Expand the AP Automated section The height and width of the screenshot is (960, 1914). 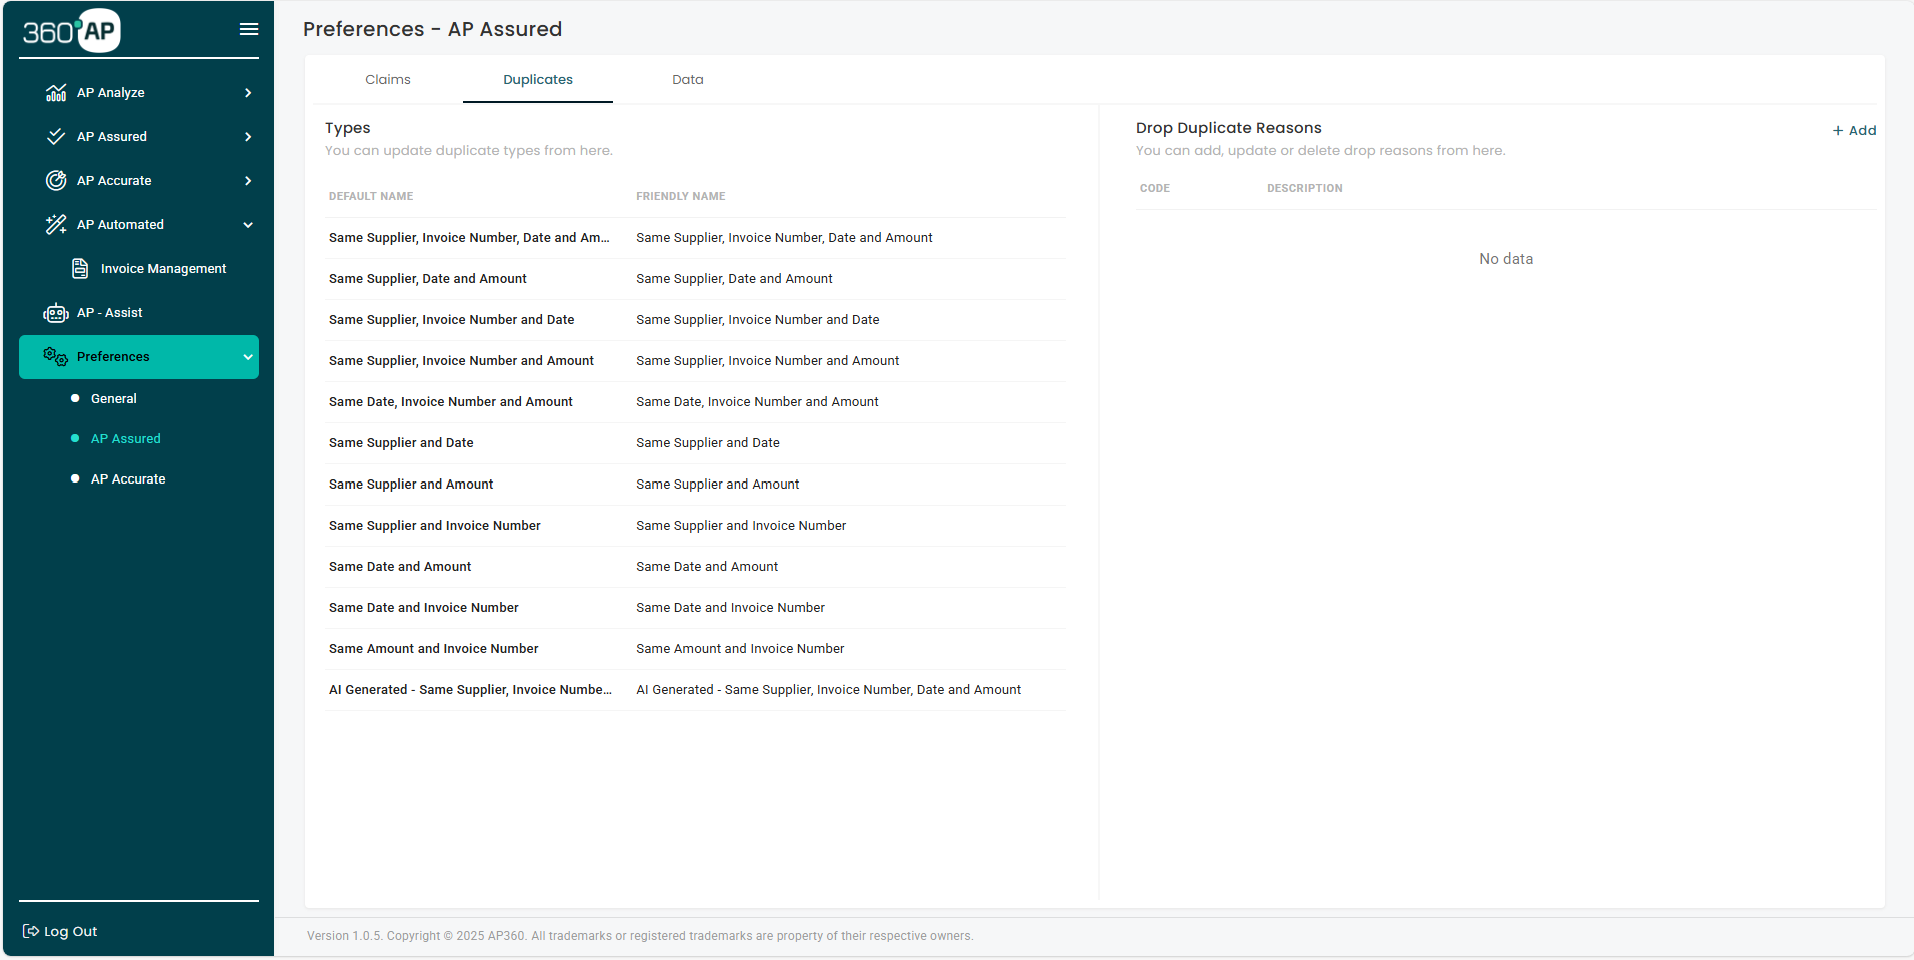click(x=247, y=224)
